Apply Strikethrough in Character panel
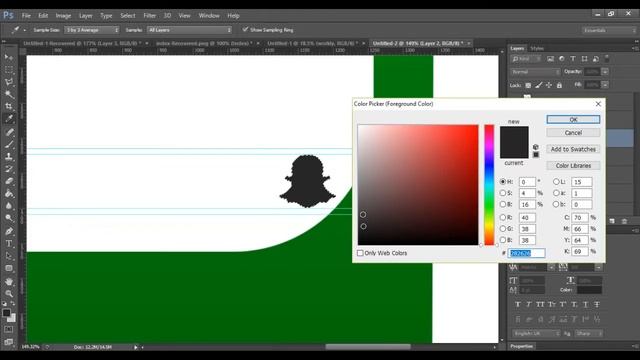Viewport: 640px width, 360px height. point(597,304)
